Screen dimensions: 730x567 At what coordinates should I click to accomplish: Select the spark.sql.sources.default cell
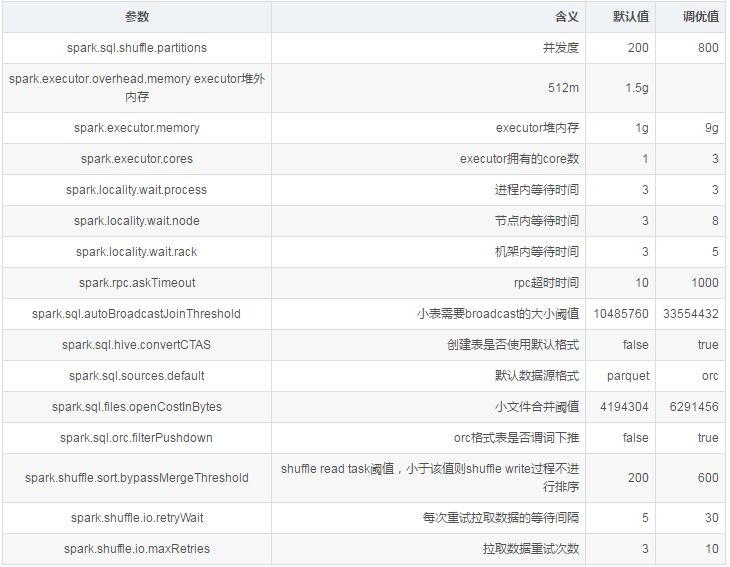coord(136,376)
